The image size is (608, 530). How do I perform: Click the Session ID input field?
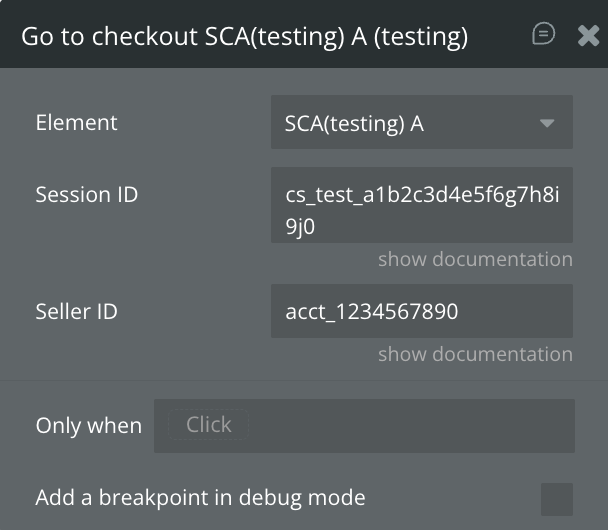click(x=421, y=205)
